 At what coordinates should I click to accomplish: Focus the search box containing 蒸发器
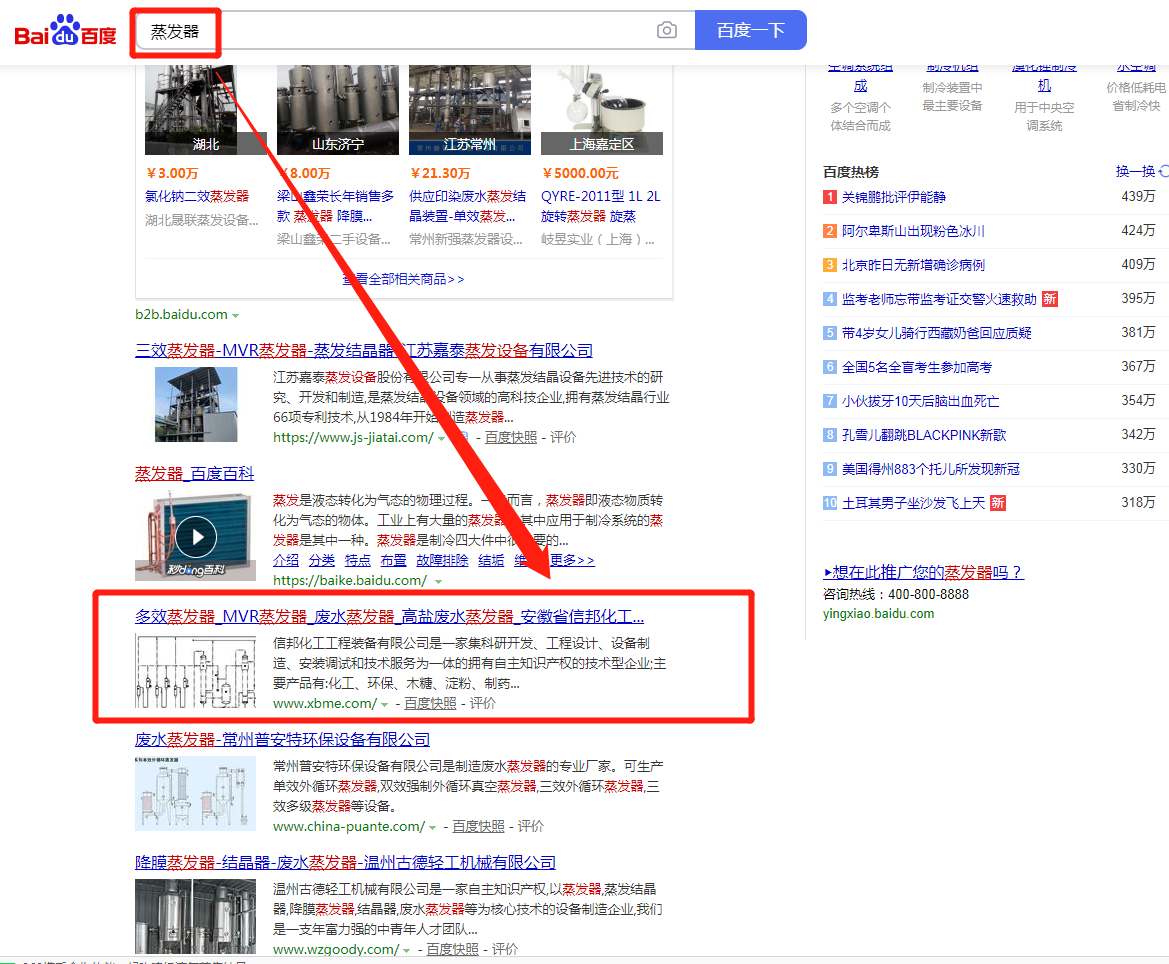point(415,30)
